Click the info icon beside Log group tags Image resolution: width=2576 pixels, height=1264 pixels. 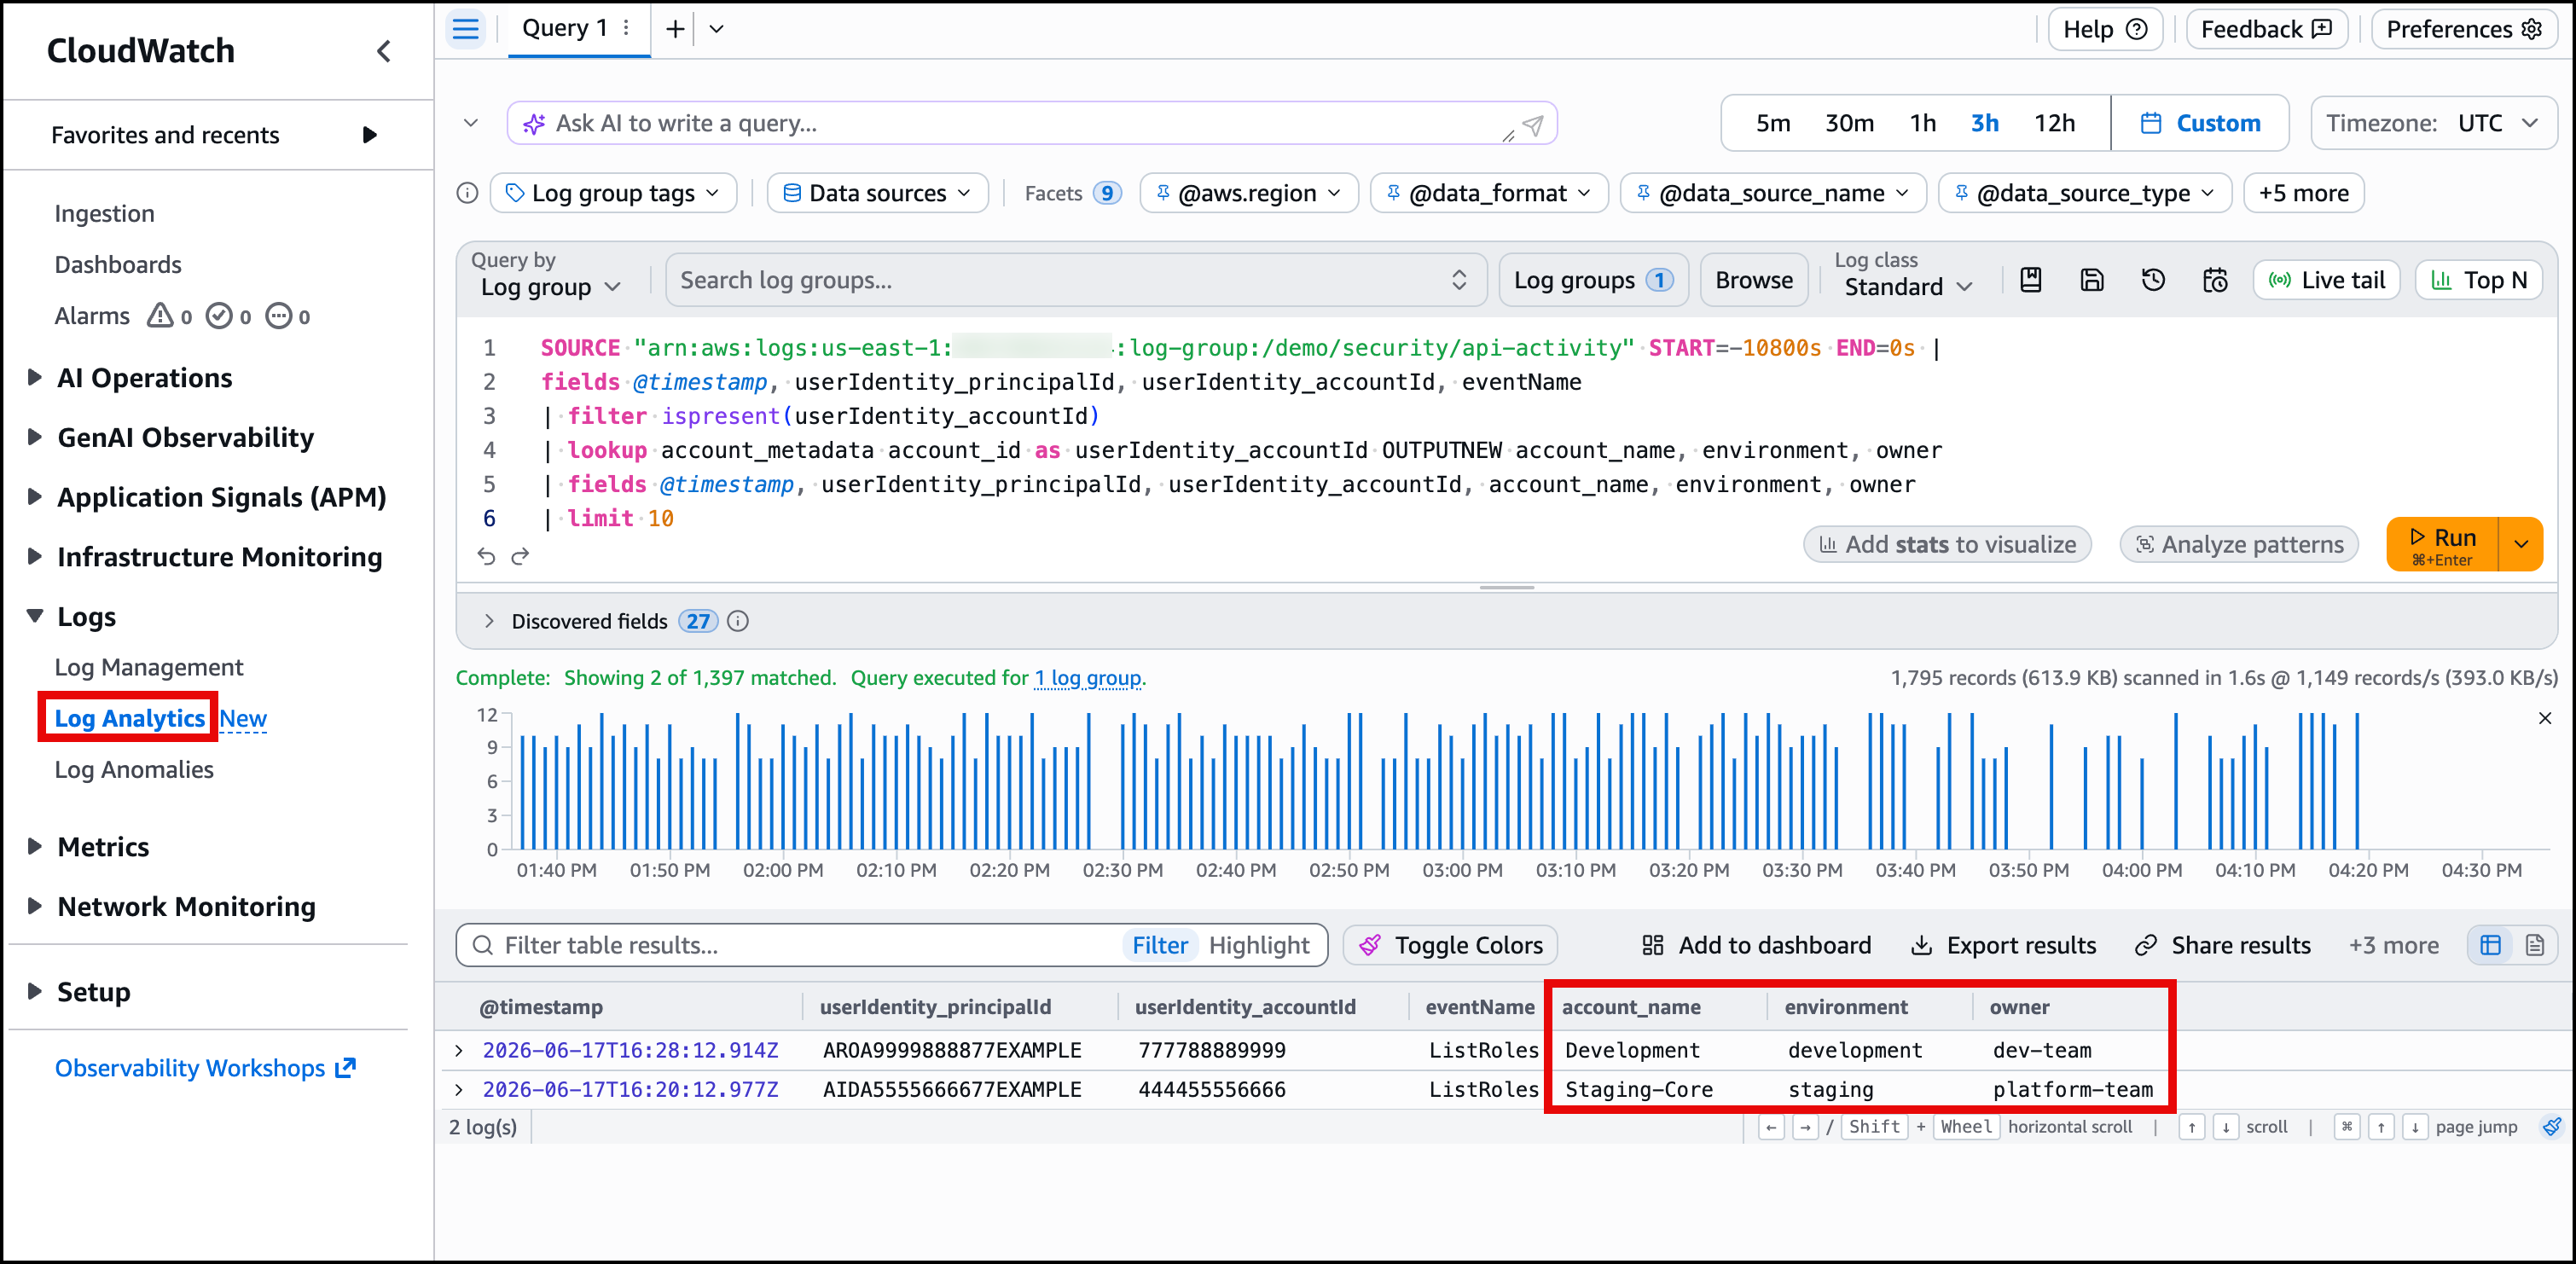click(467, 193)
